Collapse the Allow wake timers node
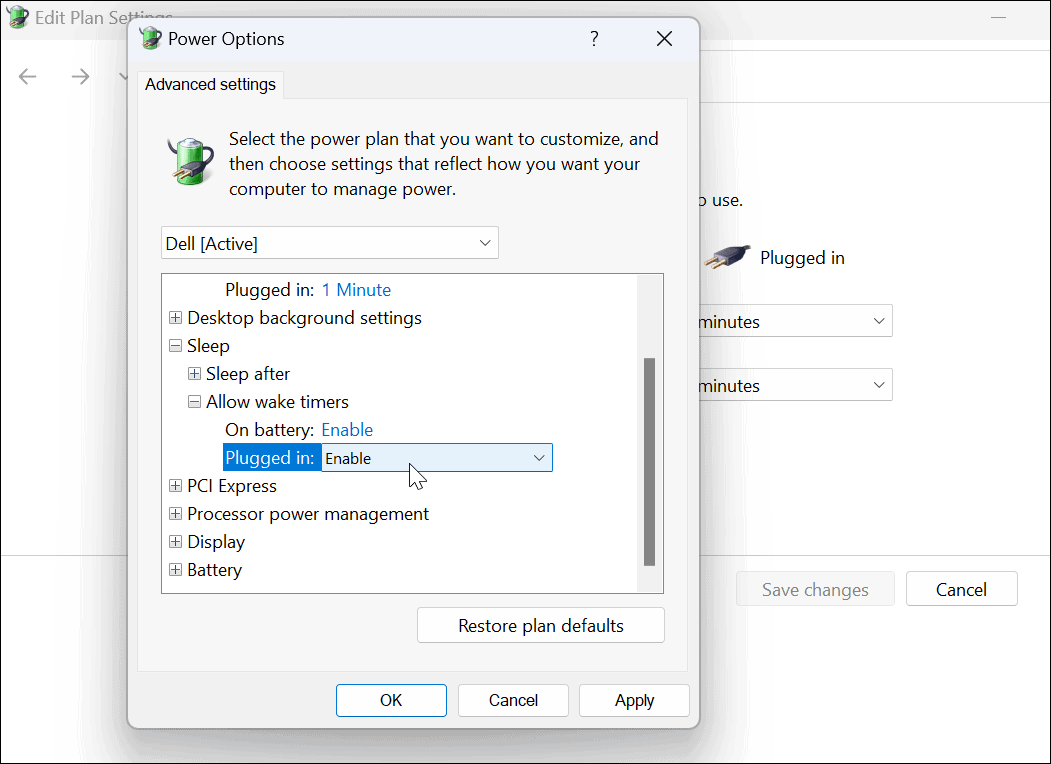The image size is (1051, 764). coord(195,402)
